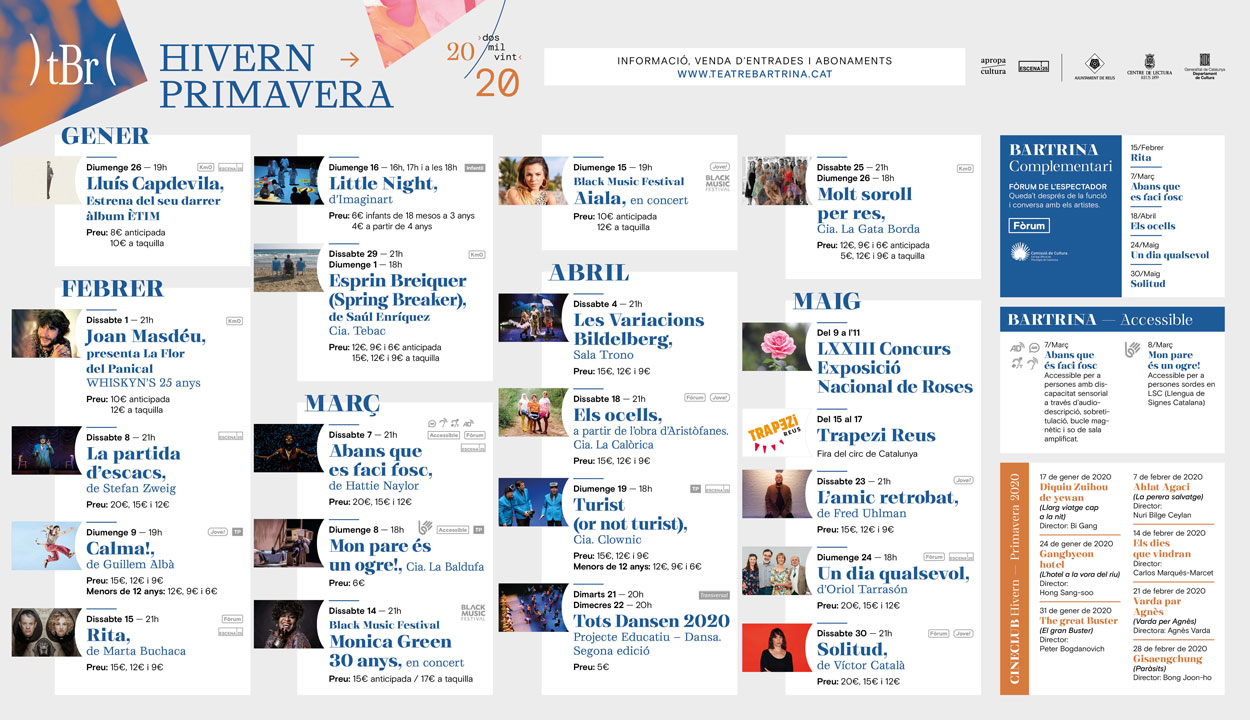Click the dos mil vint 2020 emblem

tap(483, 65)
